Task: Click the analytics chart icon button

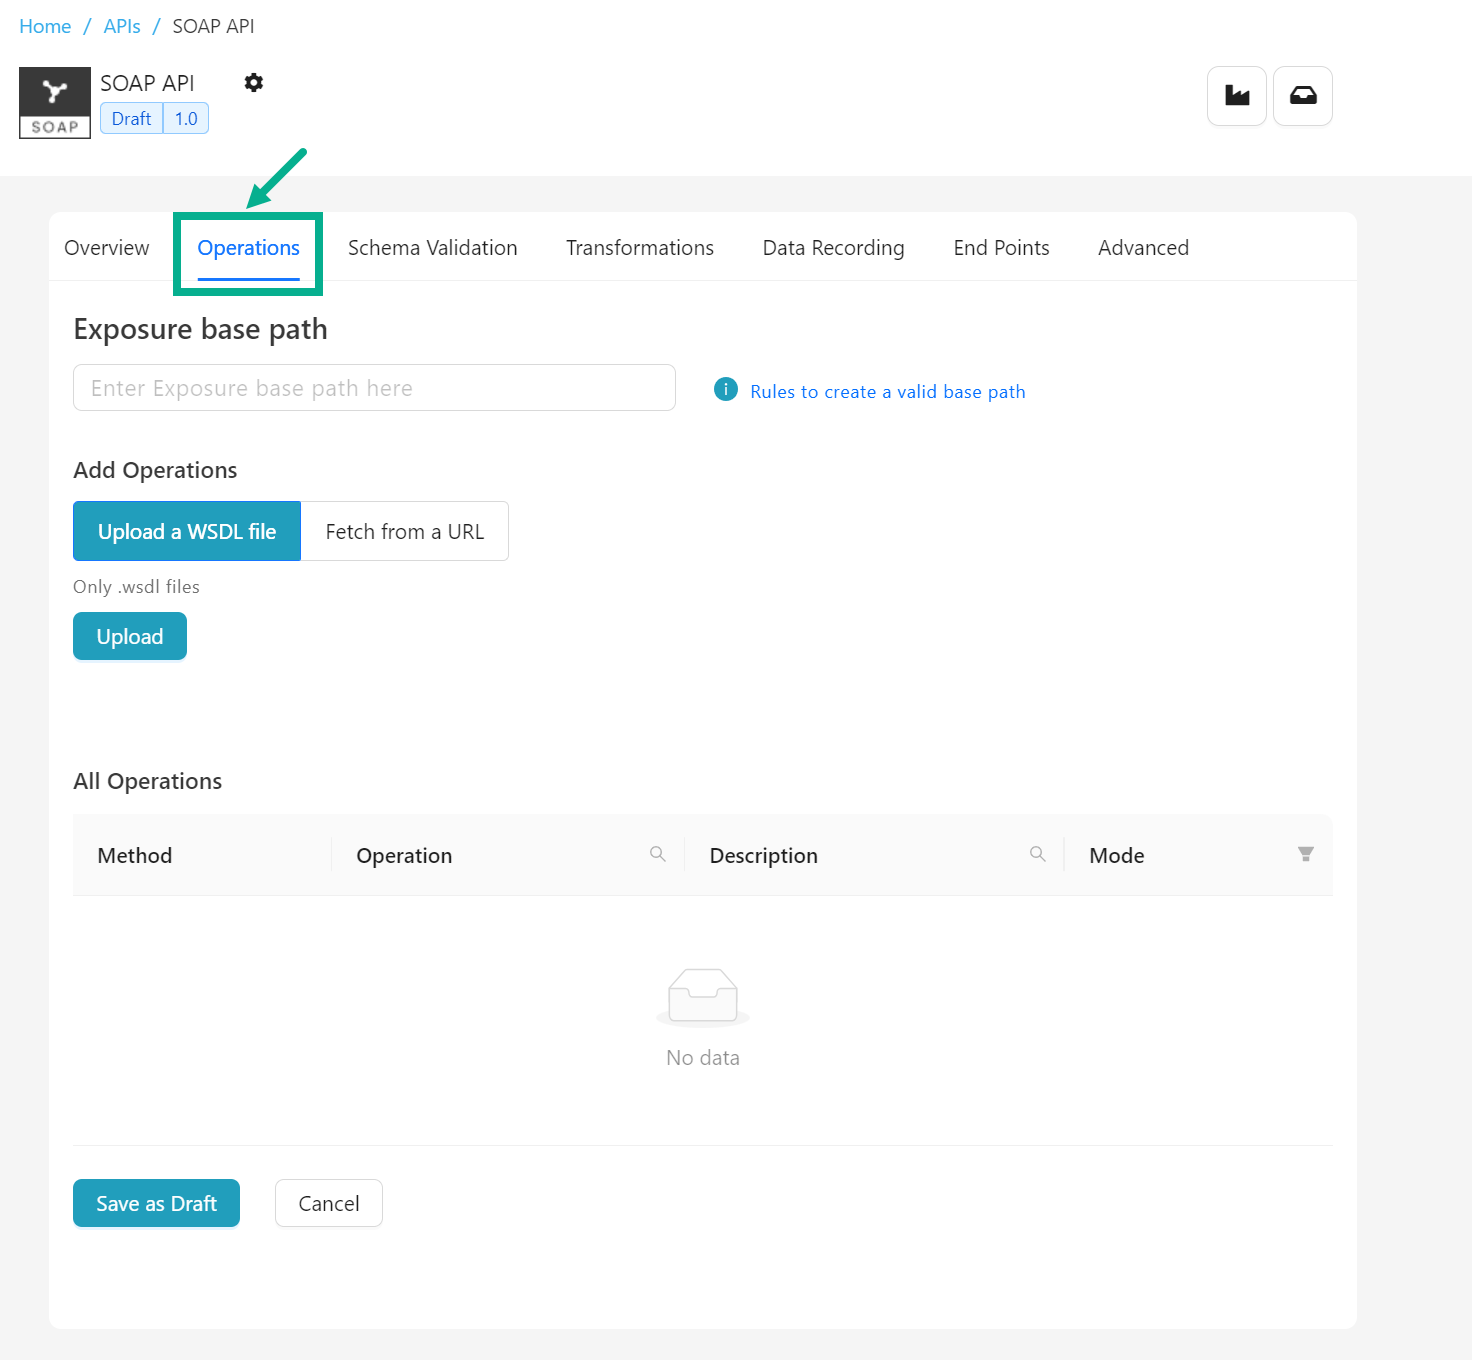Action: (x=1237, y=96)
